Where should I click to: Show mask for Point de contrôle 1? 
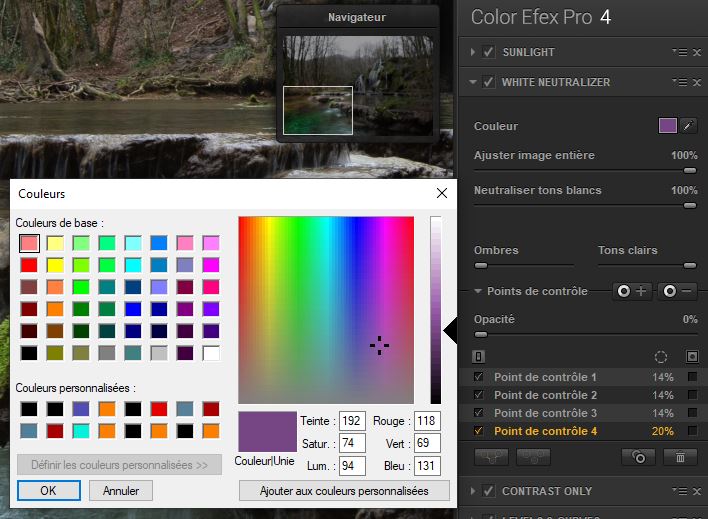[692, 377]
